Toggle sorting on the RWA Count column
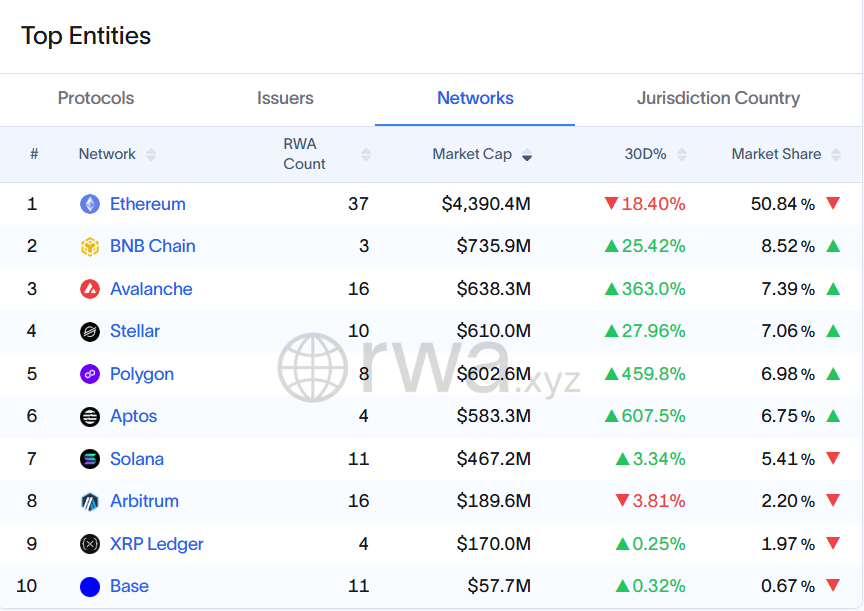The image size is (864, 611). pos(366,155)
